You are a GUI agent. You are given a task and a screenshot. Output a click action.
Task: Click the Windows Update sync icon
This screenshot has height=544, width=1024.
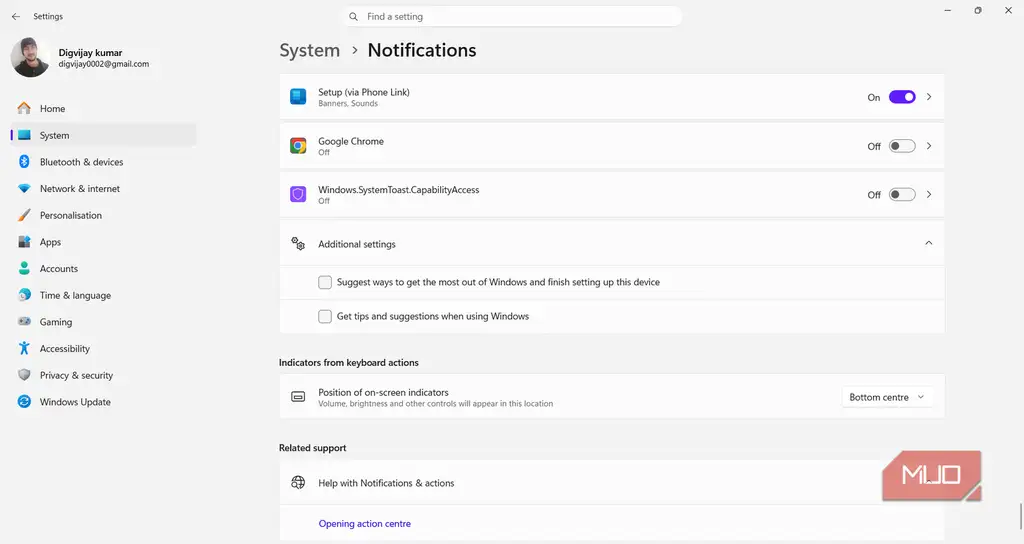click(24, 402)
